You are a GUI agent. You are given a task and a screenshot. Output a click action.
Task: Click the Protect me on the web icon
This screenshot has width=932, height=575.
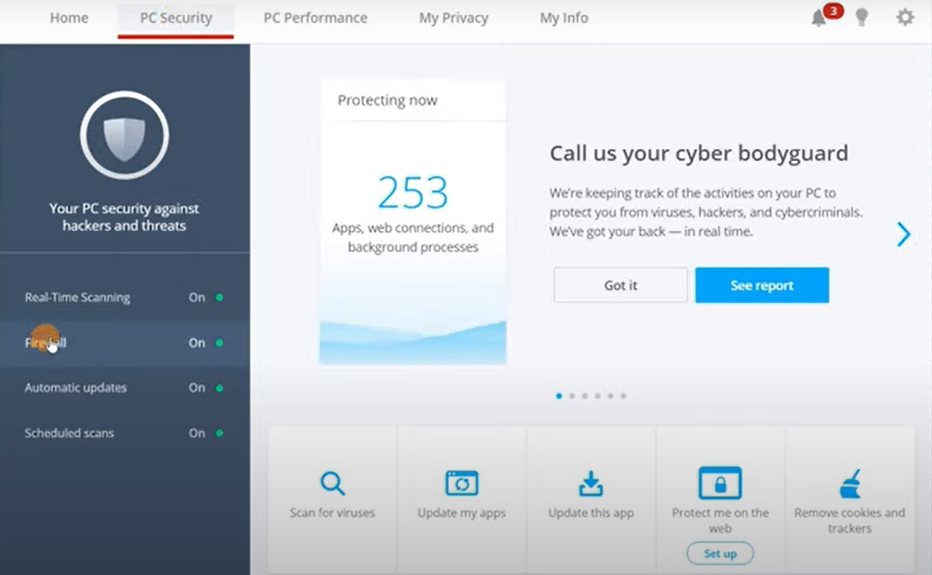click(x=720, y=482)
